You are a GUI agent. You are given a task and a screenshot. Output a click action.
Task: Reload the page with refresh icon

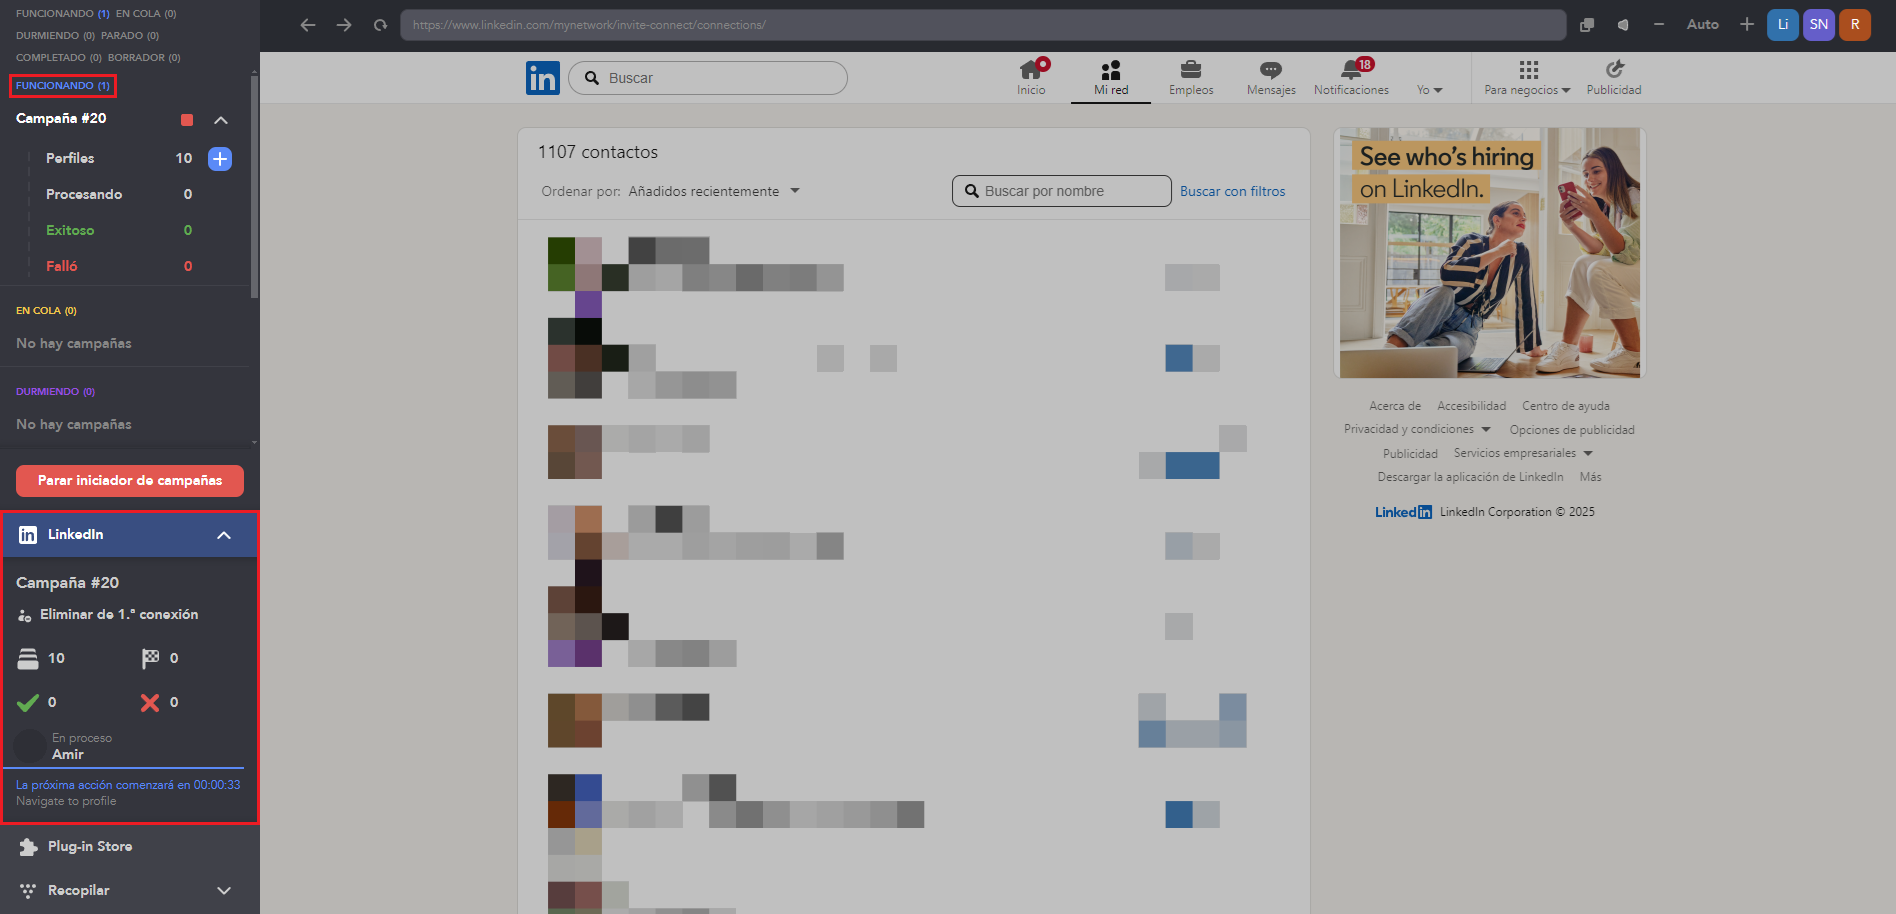click(x=380, y=25)
